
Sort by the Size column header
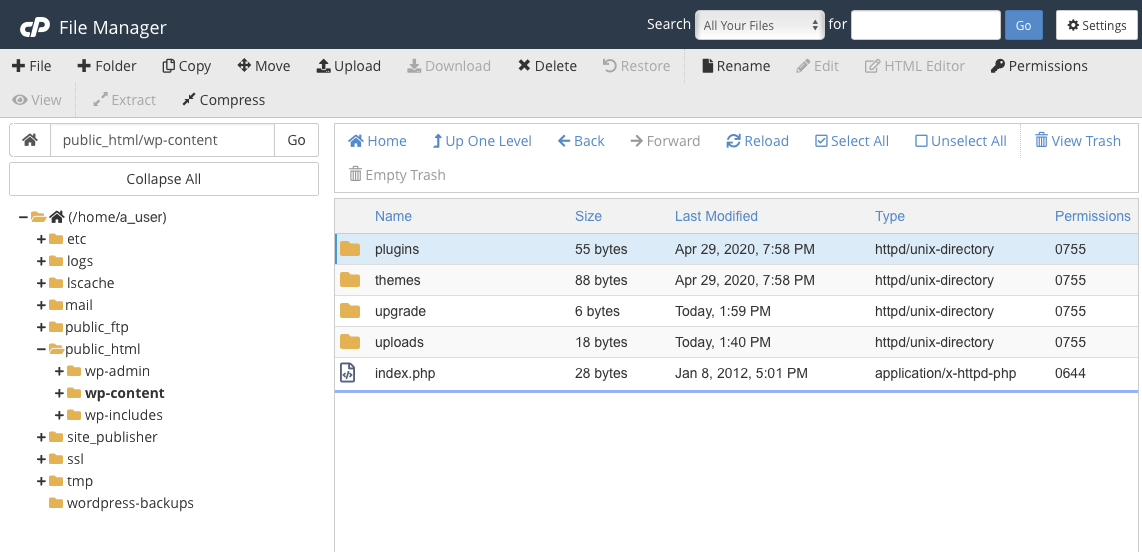[x=588, y=216]
